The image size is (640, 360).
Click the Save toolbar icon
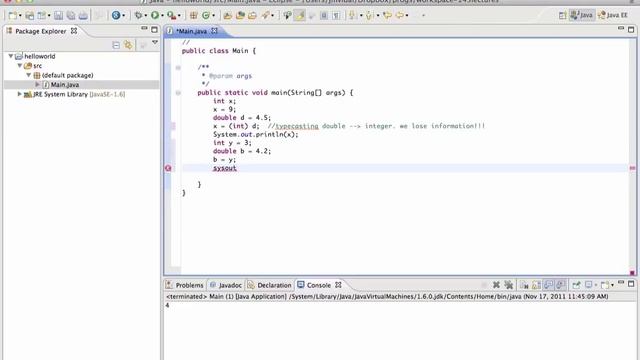(x=58, y=16)
